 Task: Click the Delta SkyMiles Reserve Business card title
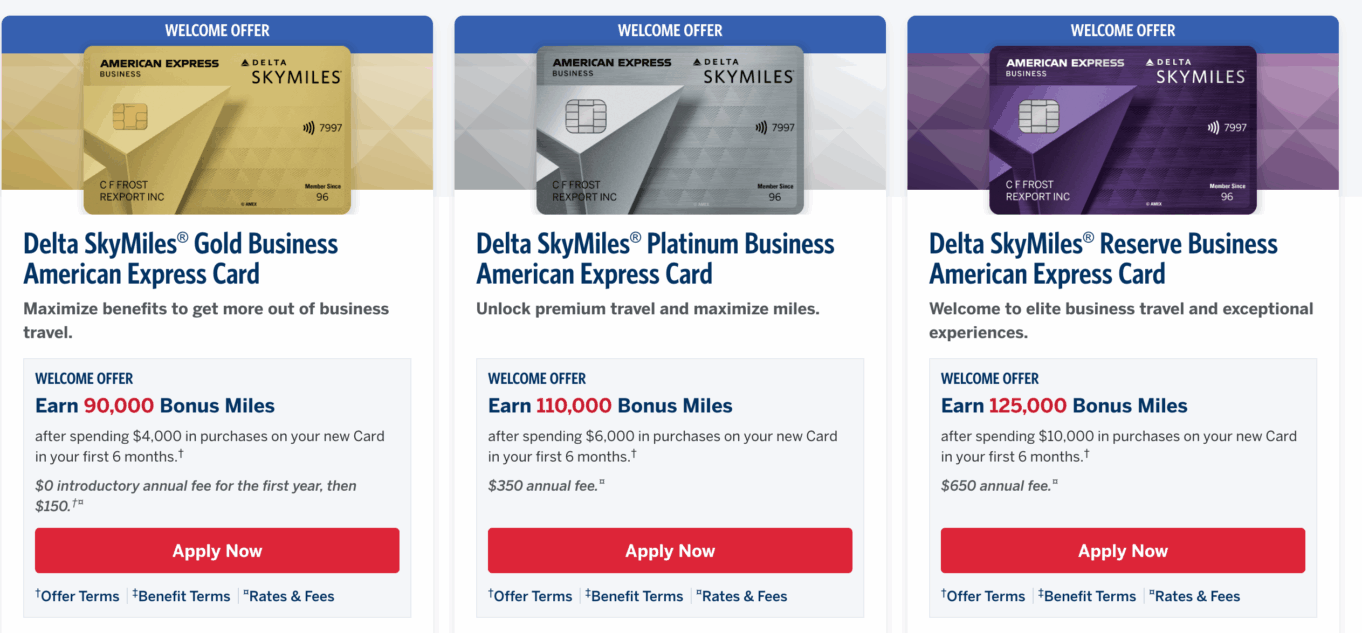pos(1103,258)
